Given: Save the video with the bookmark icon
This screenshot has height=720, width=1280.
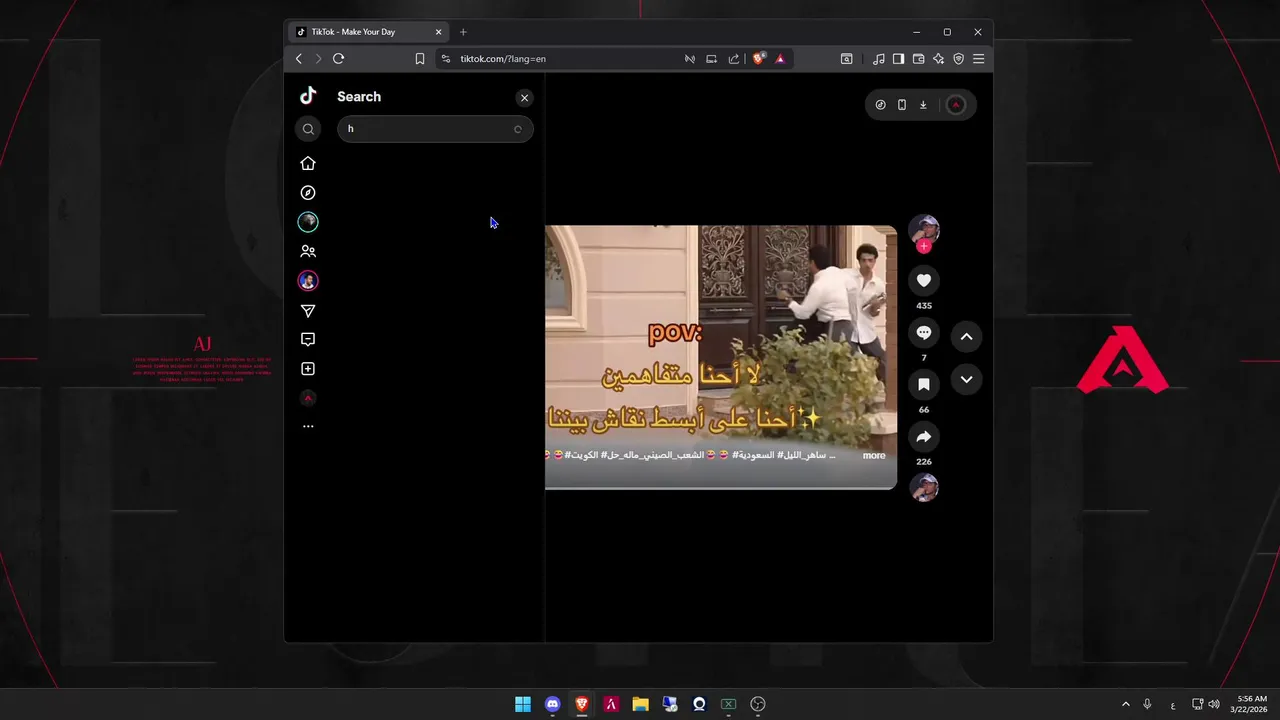Looking at the screenshot, I should (x=924, y=385).
